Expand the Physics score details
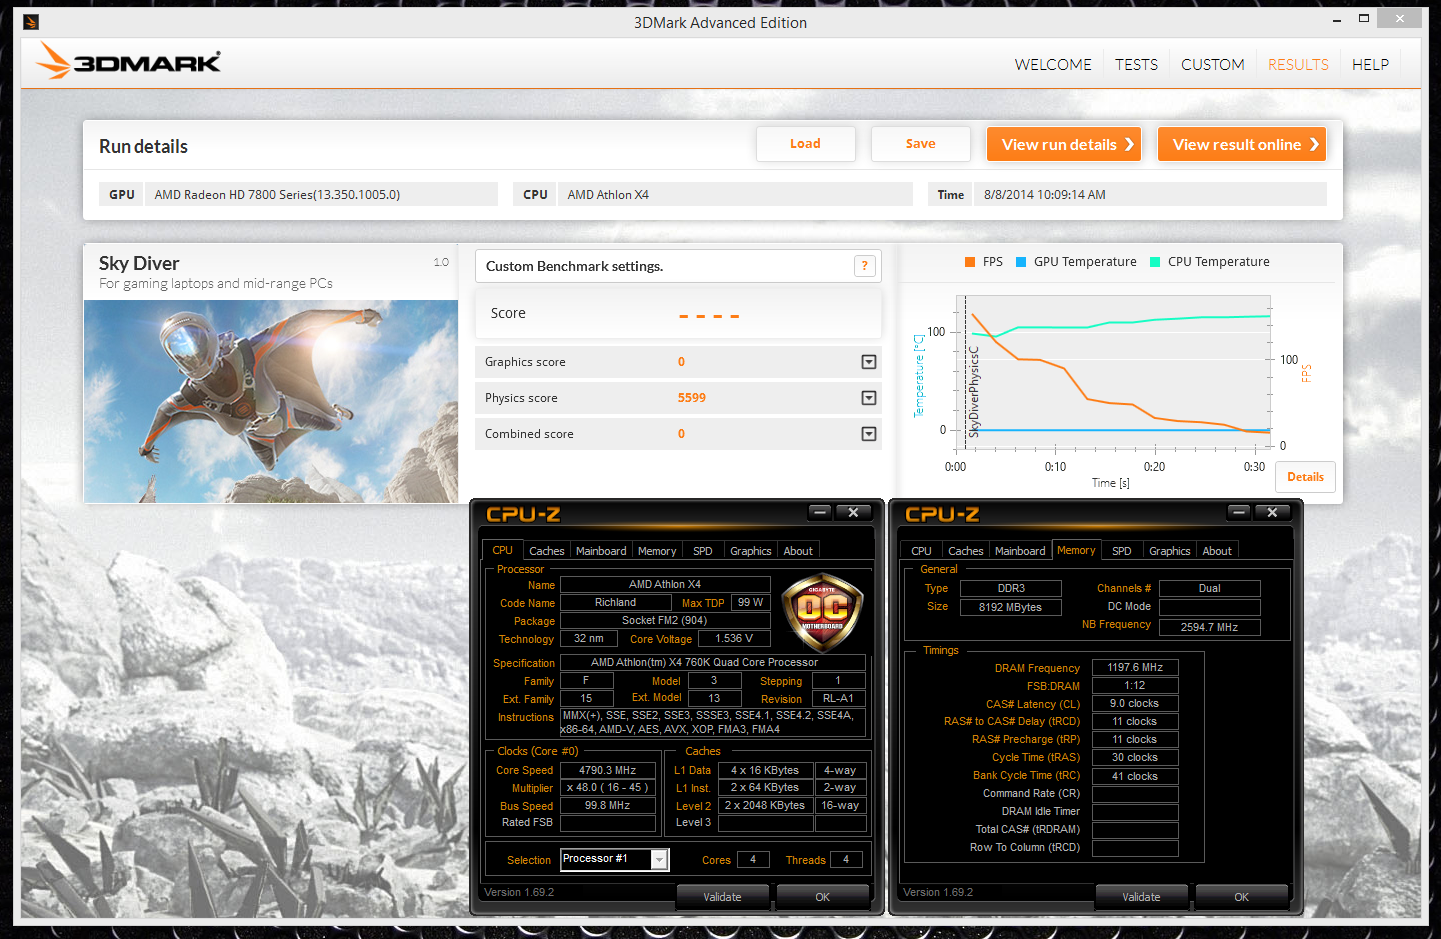1441x939 pixels. tap(869, 398)
